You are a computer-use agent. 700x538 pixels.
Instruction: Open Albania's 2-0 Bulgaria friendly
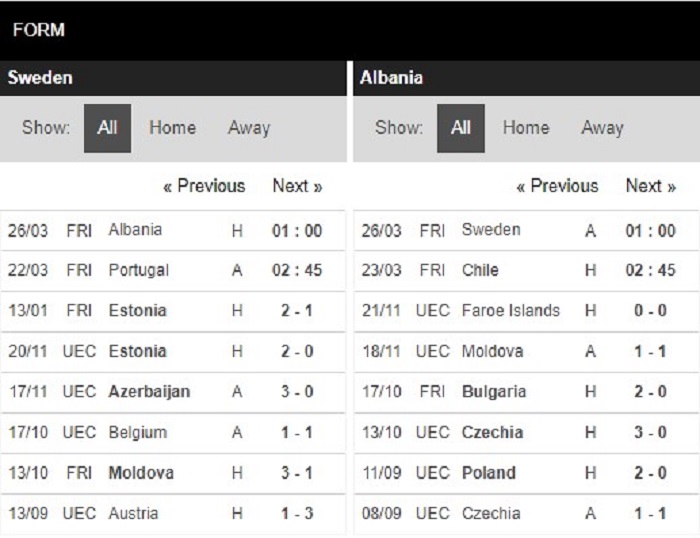coord(526,392)
